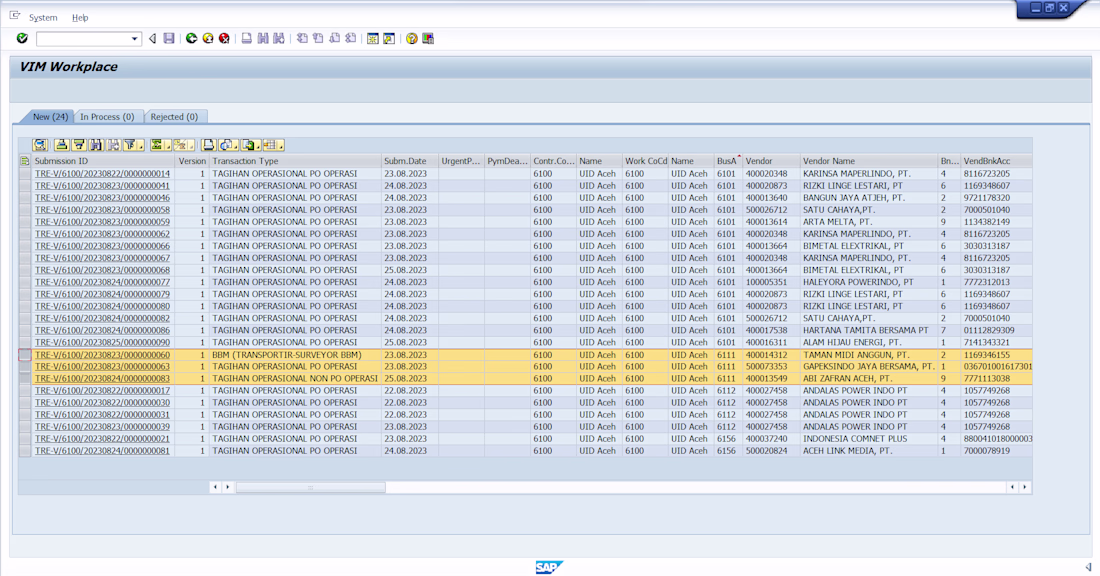
Task: Click the Export icon in grid toolbar
Action: click(248, 145)
